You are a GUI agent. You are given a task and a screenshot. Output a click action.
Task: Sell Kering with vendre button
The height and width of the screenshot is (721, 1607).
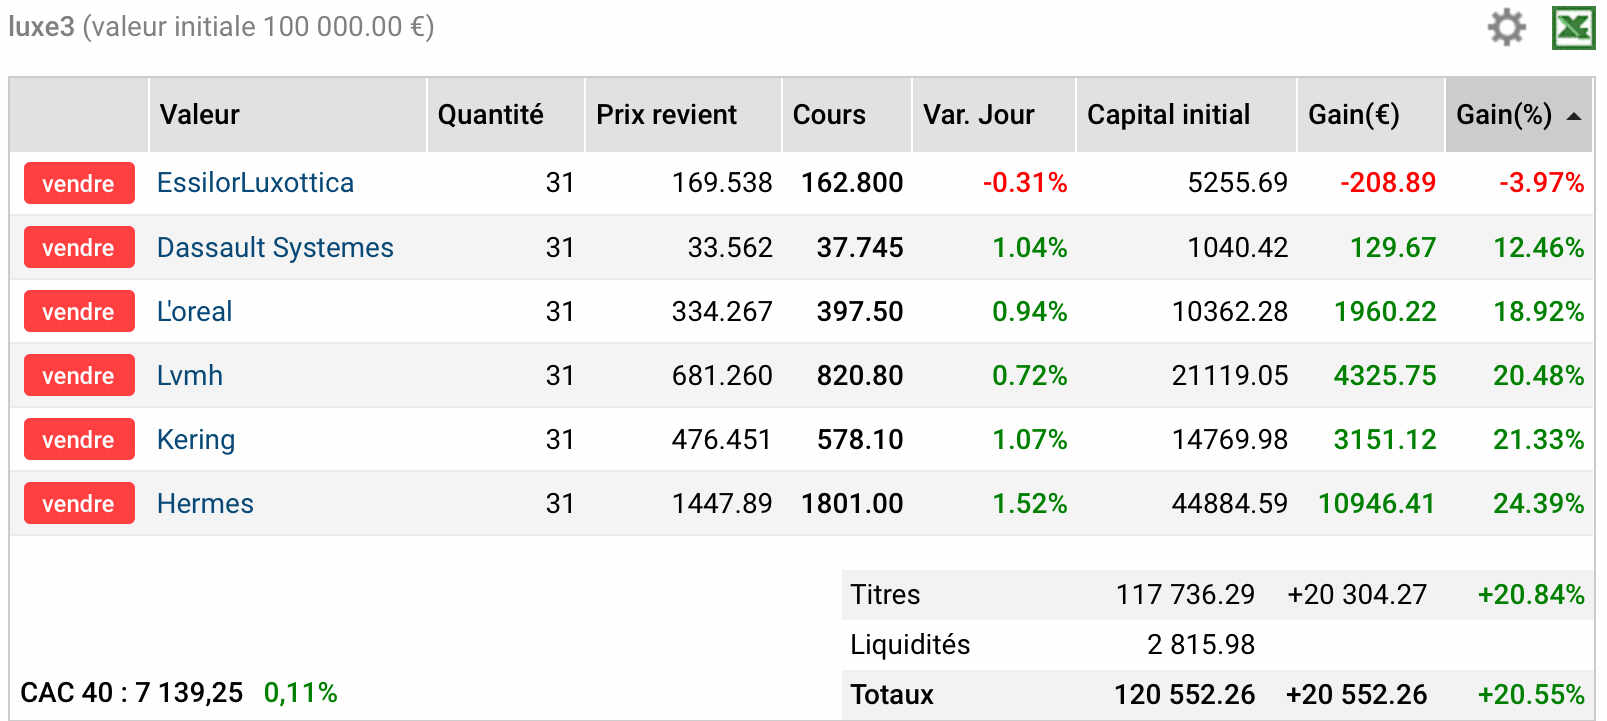pos(79,439)
